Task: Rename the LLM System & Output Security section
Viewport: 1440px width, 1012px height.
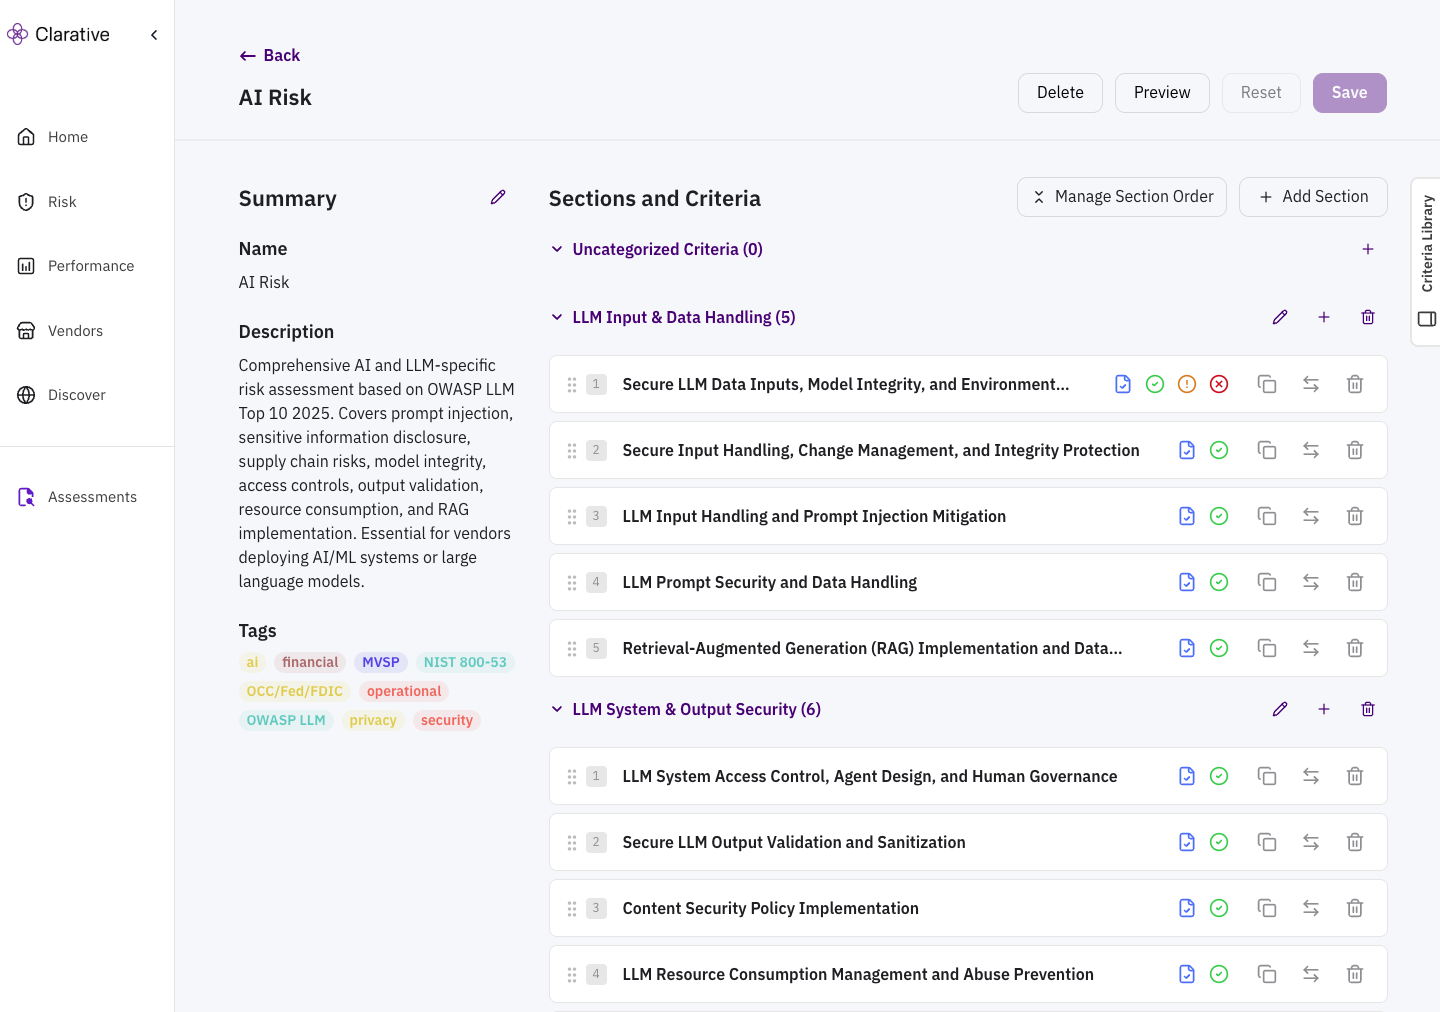Action: tap(1280, 709)
